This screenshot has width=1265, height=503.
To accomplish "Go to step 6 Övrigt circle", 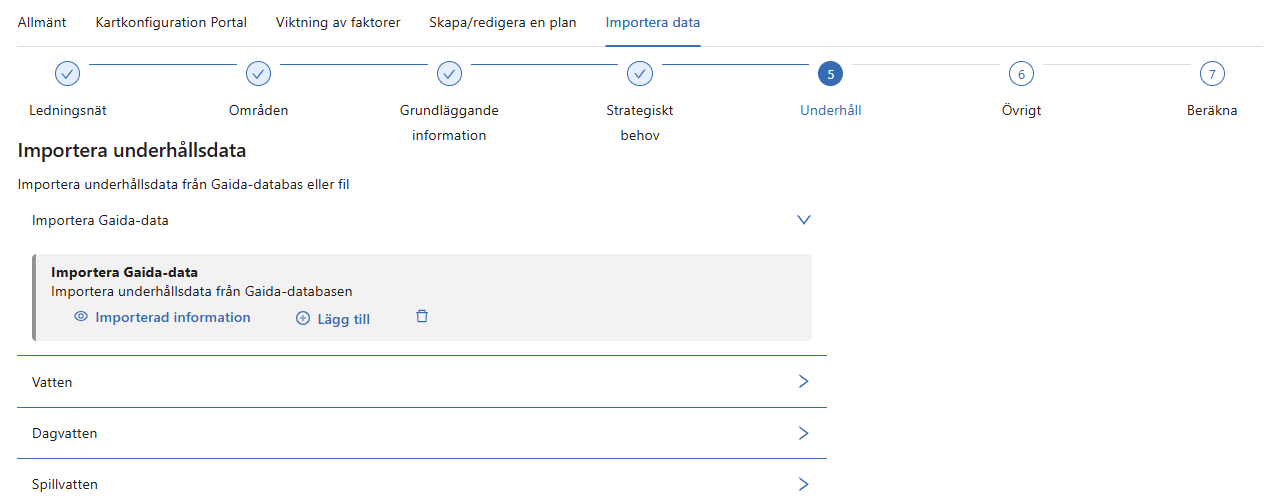I will (1021, 74).
